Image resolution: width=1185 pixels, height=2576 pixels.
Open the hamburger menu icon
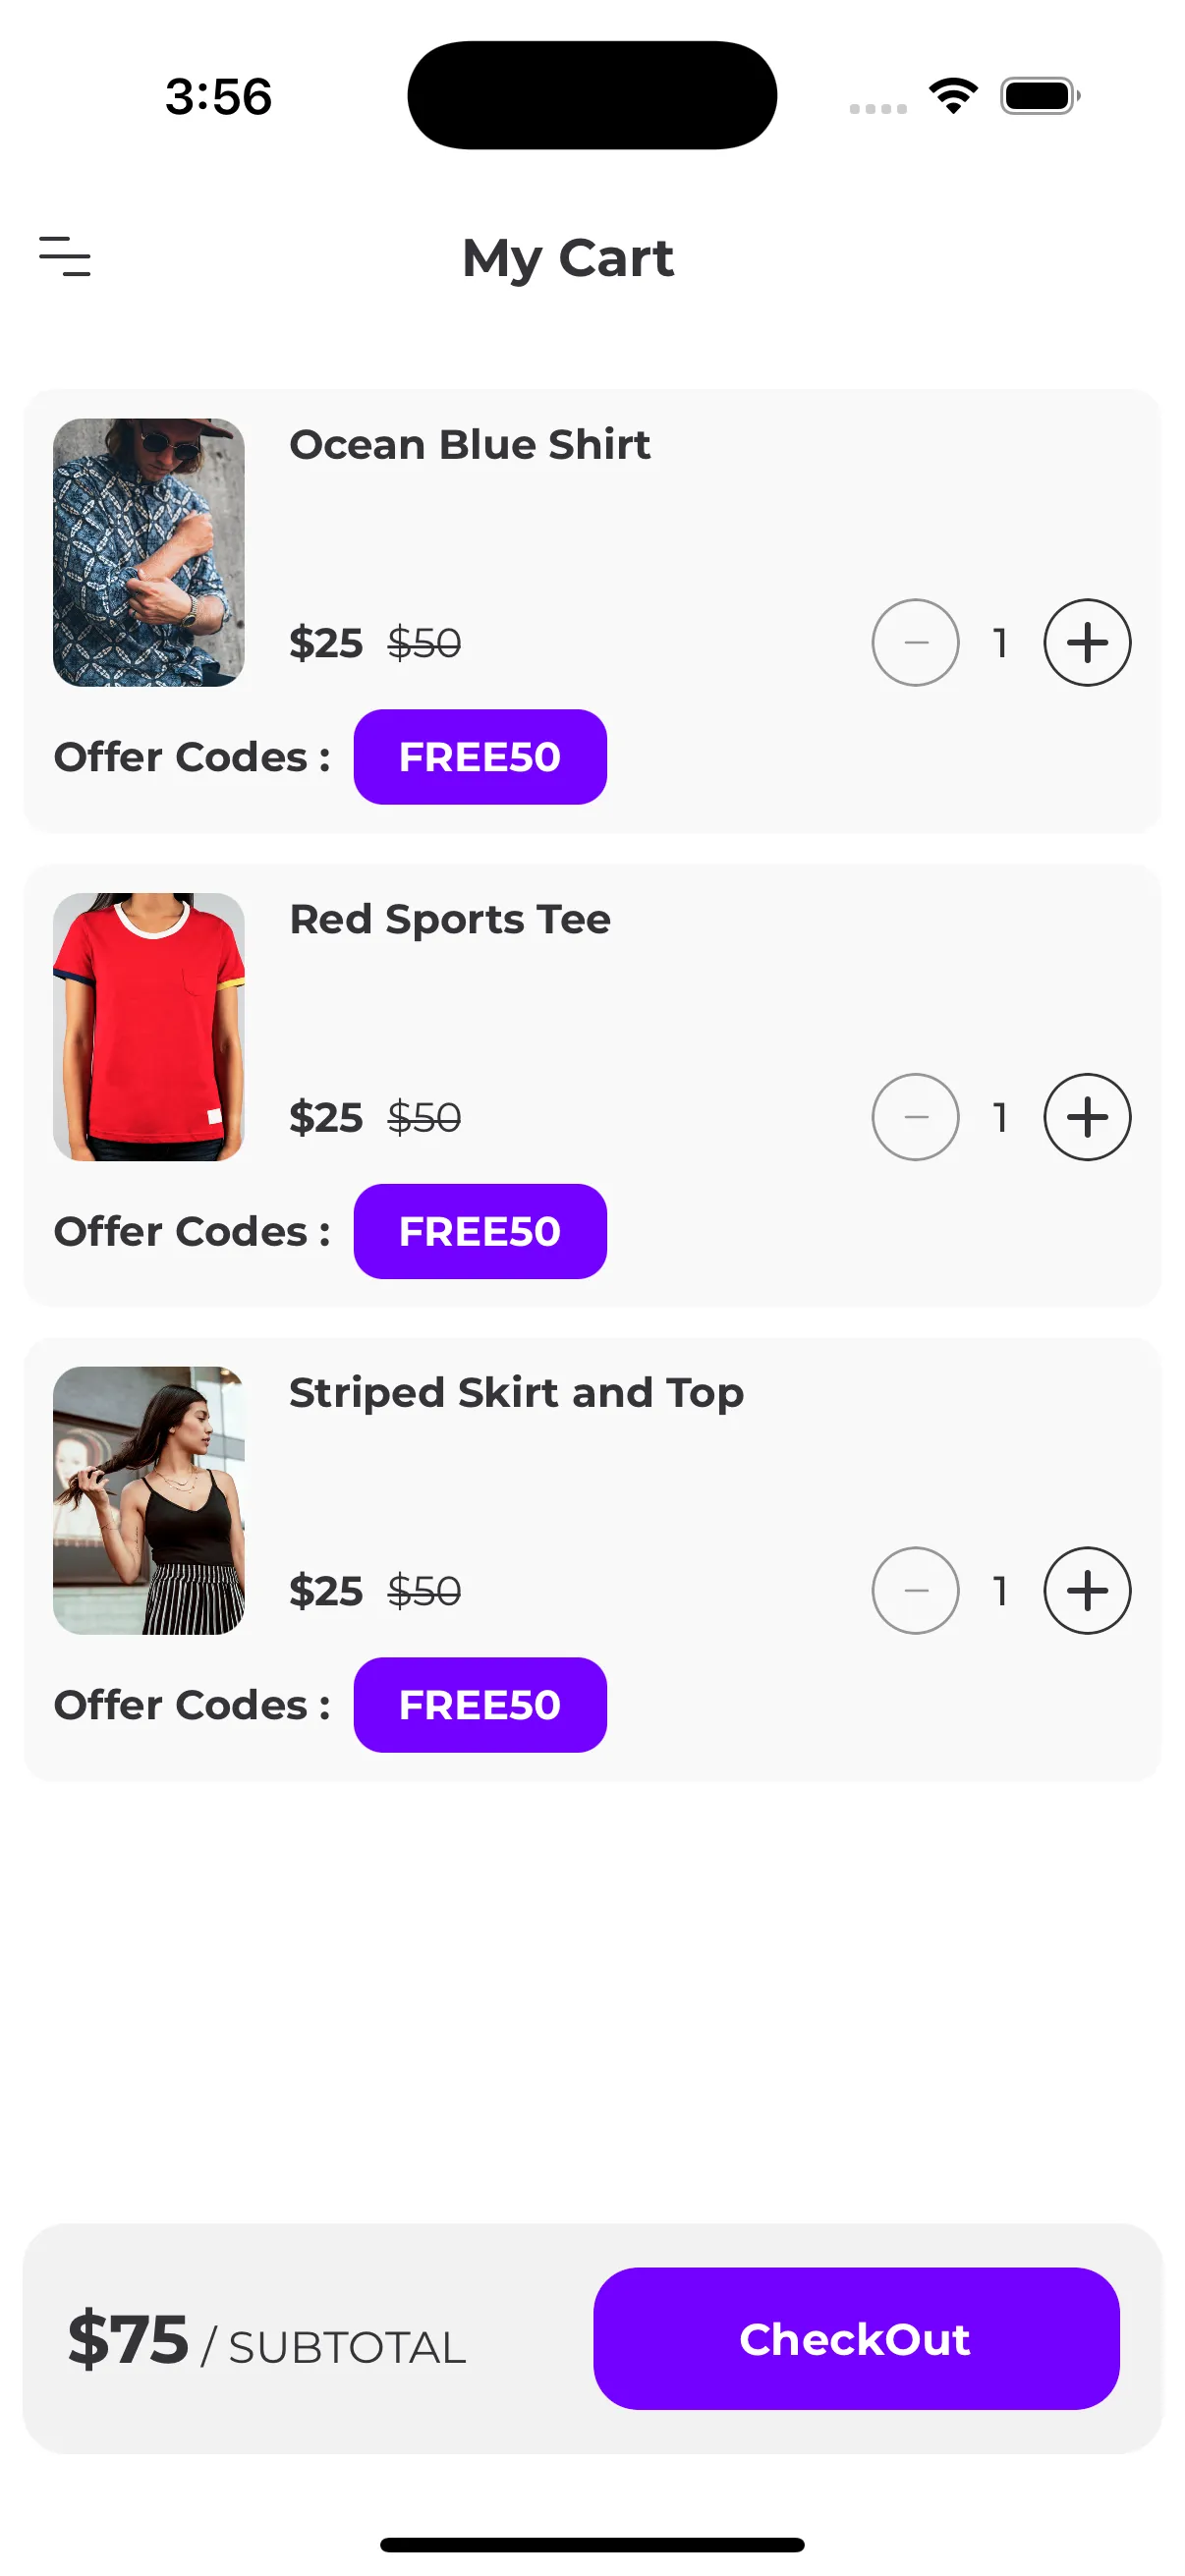click(x=65, y=256)
